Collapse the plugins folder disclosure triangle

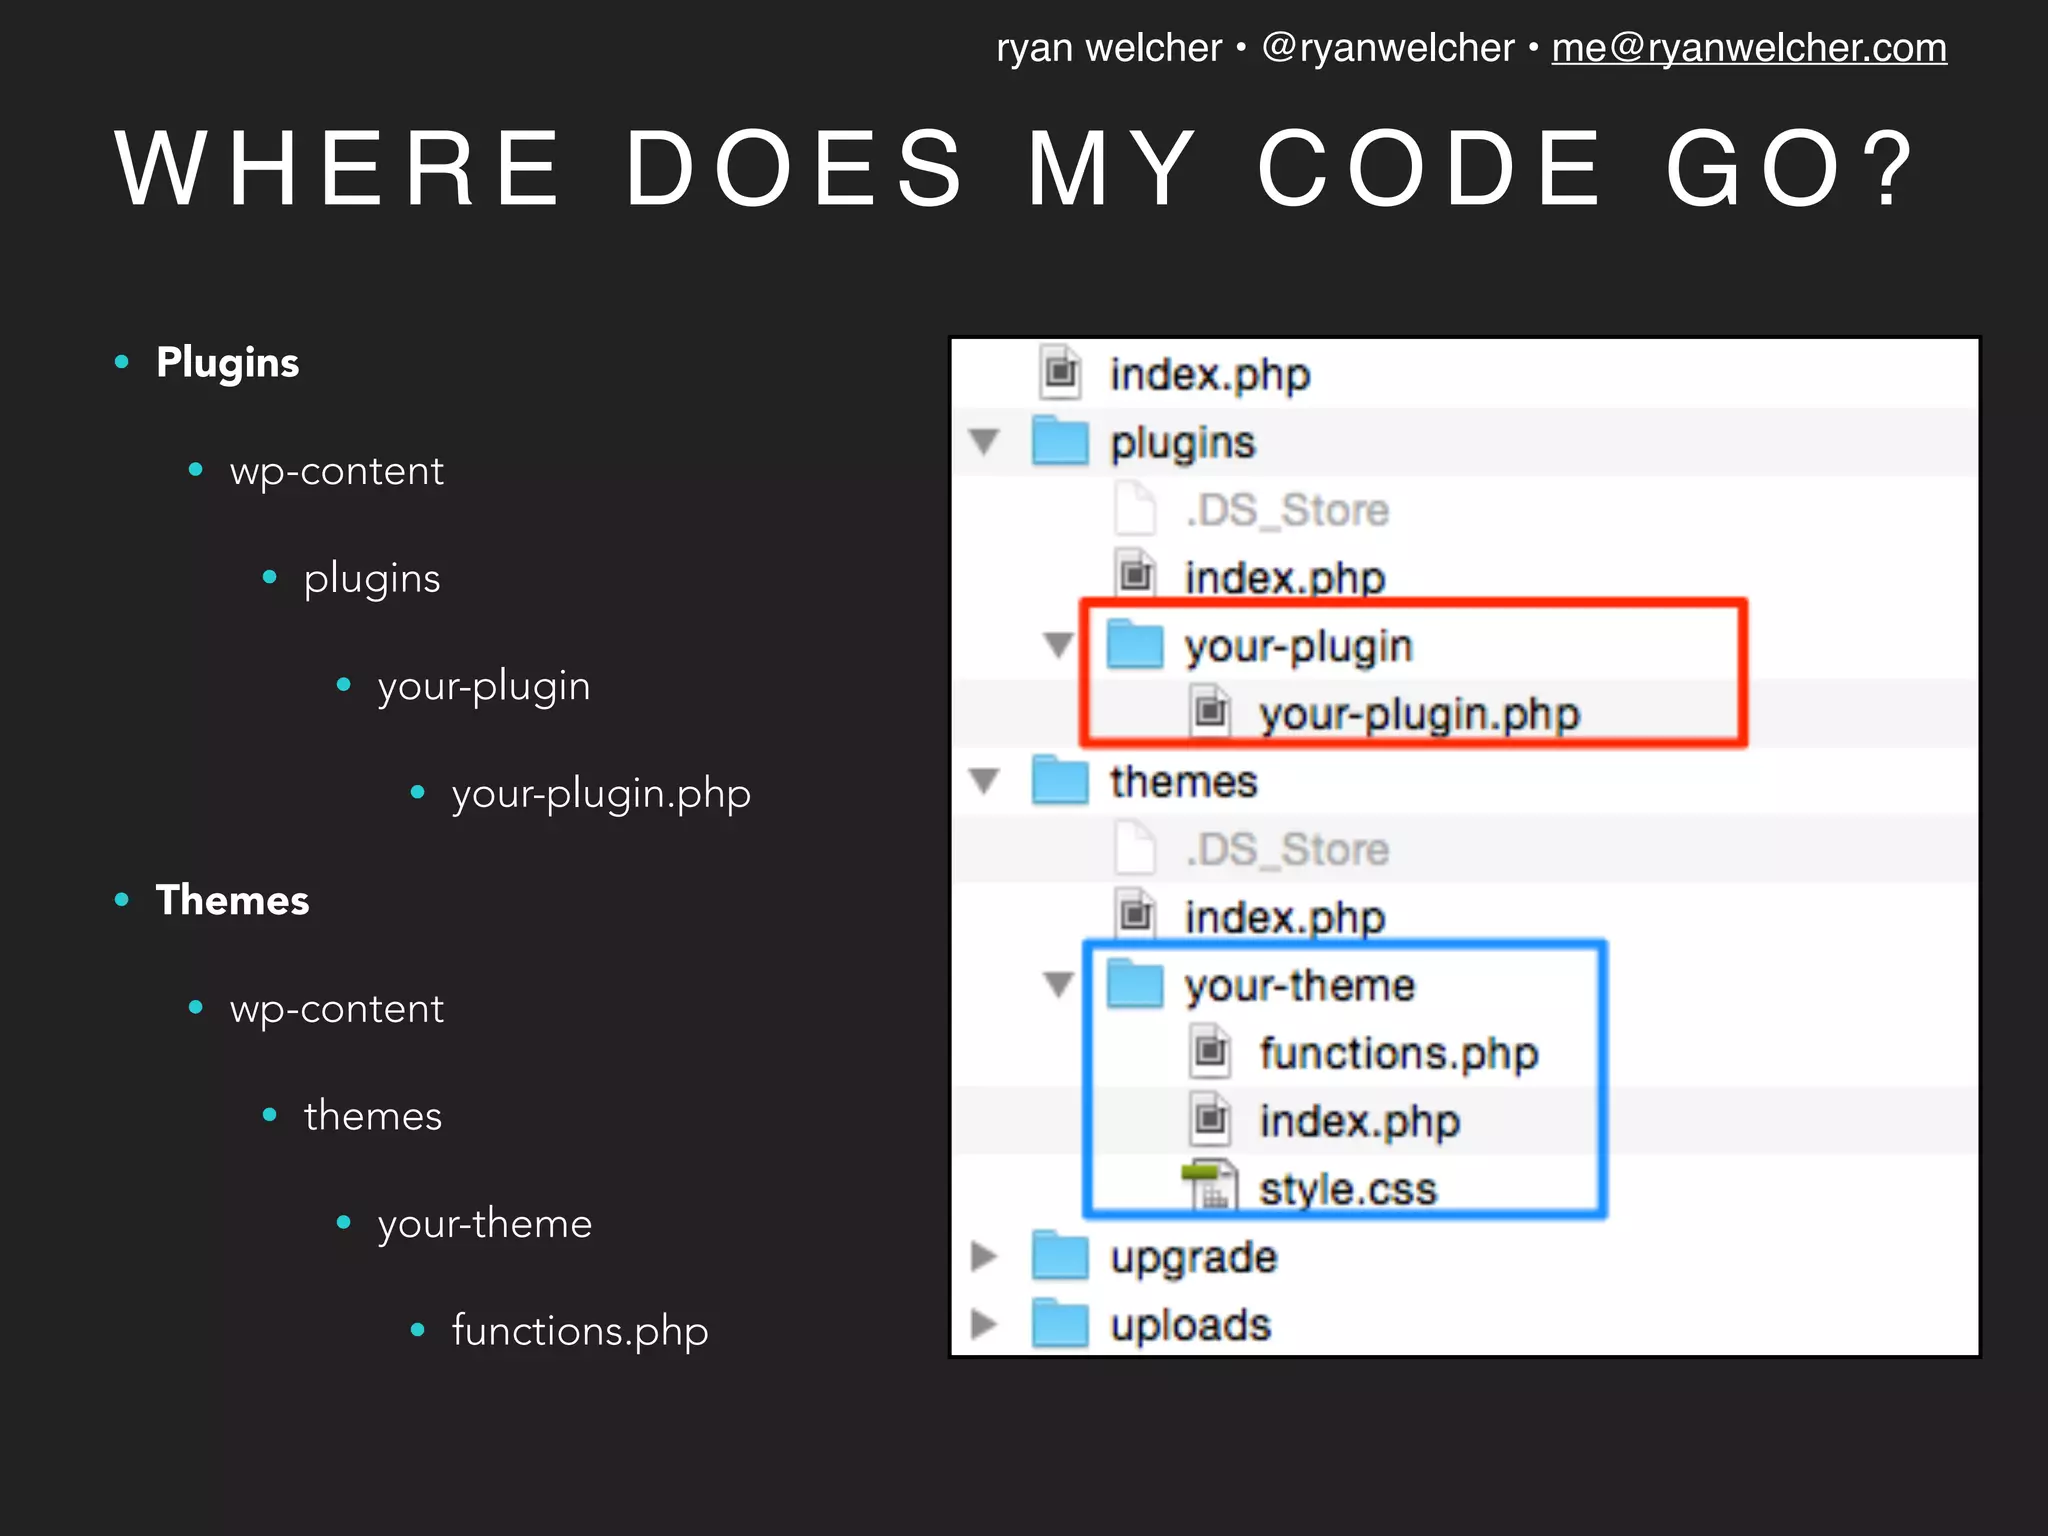(x=985, y=441)
